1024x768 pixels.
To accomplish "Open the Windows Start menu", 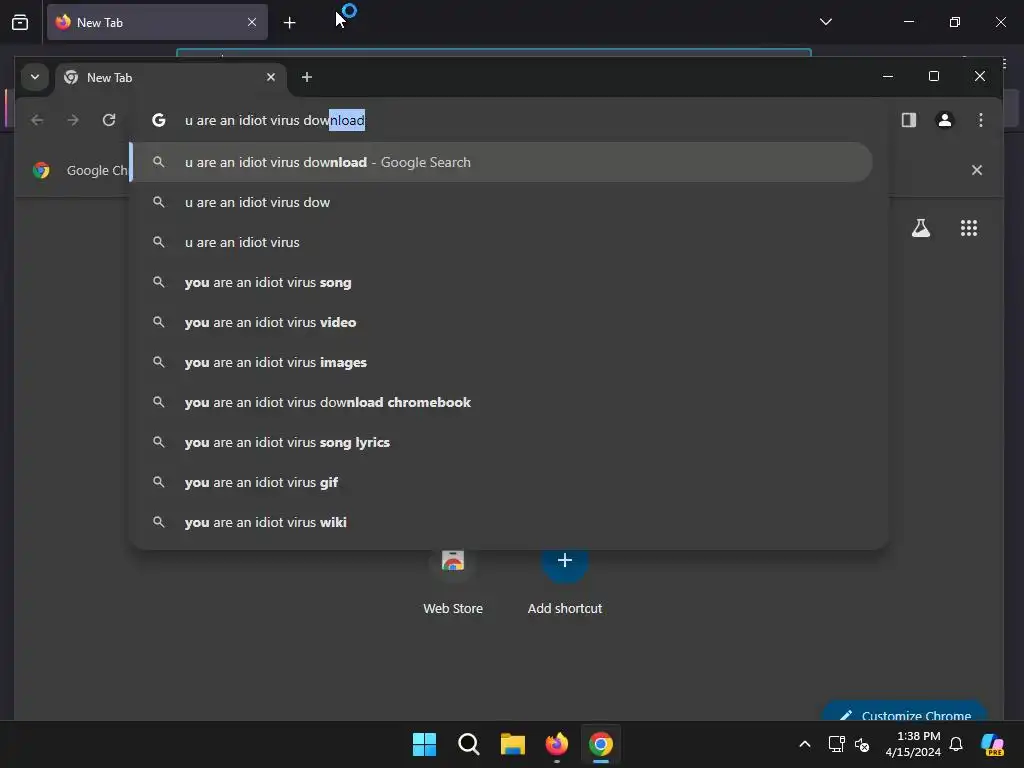I will 424,744.
